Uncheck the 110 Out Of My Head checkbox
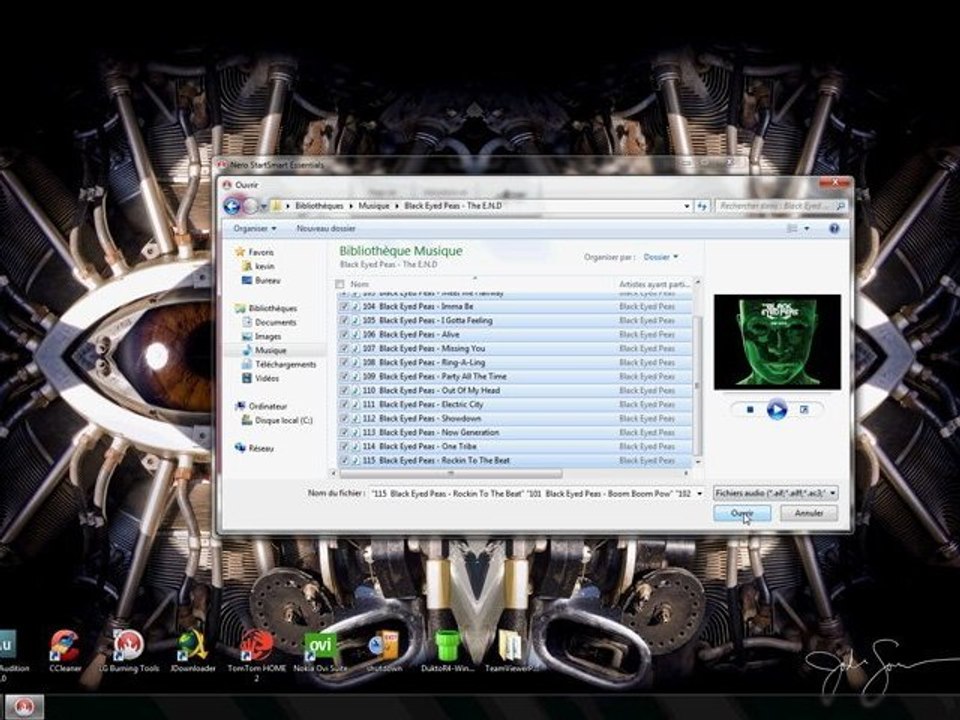The width and height of the screenshot is (960, 720). [x=344, y=391]
